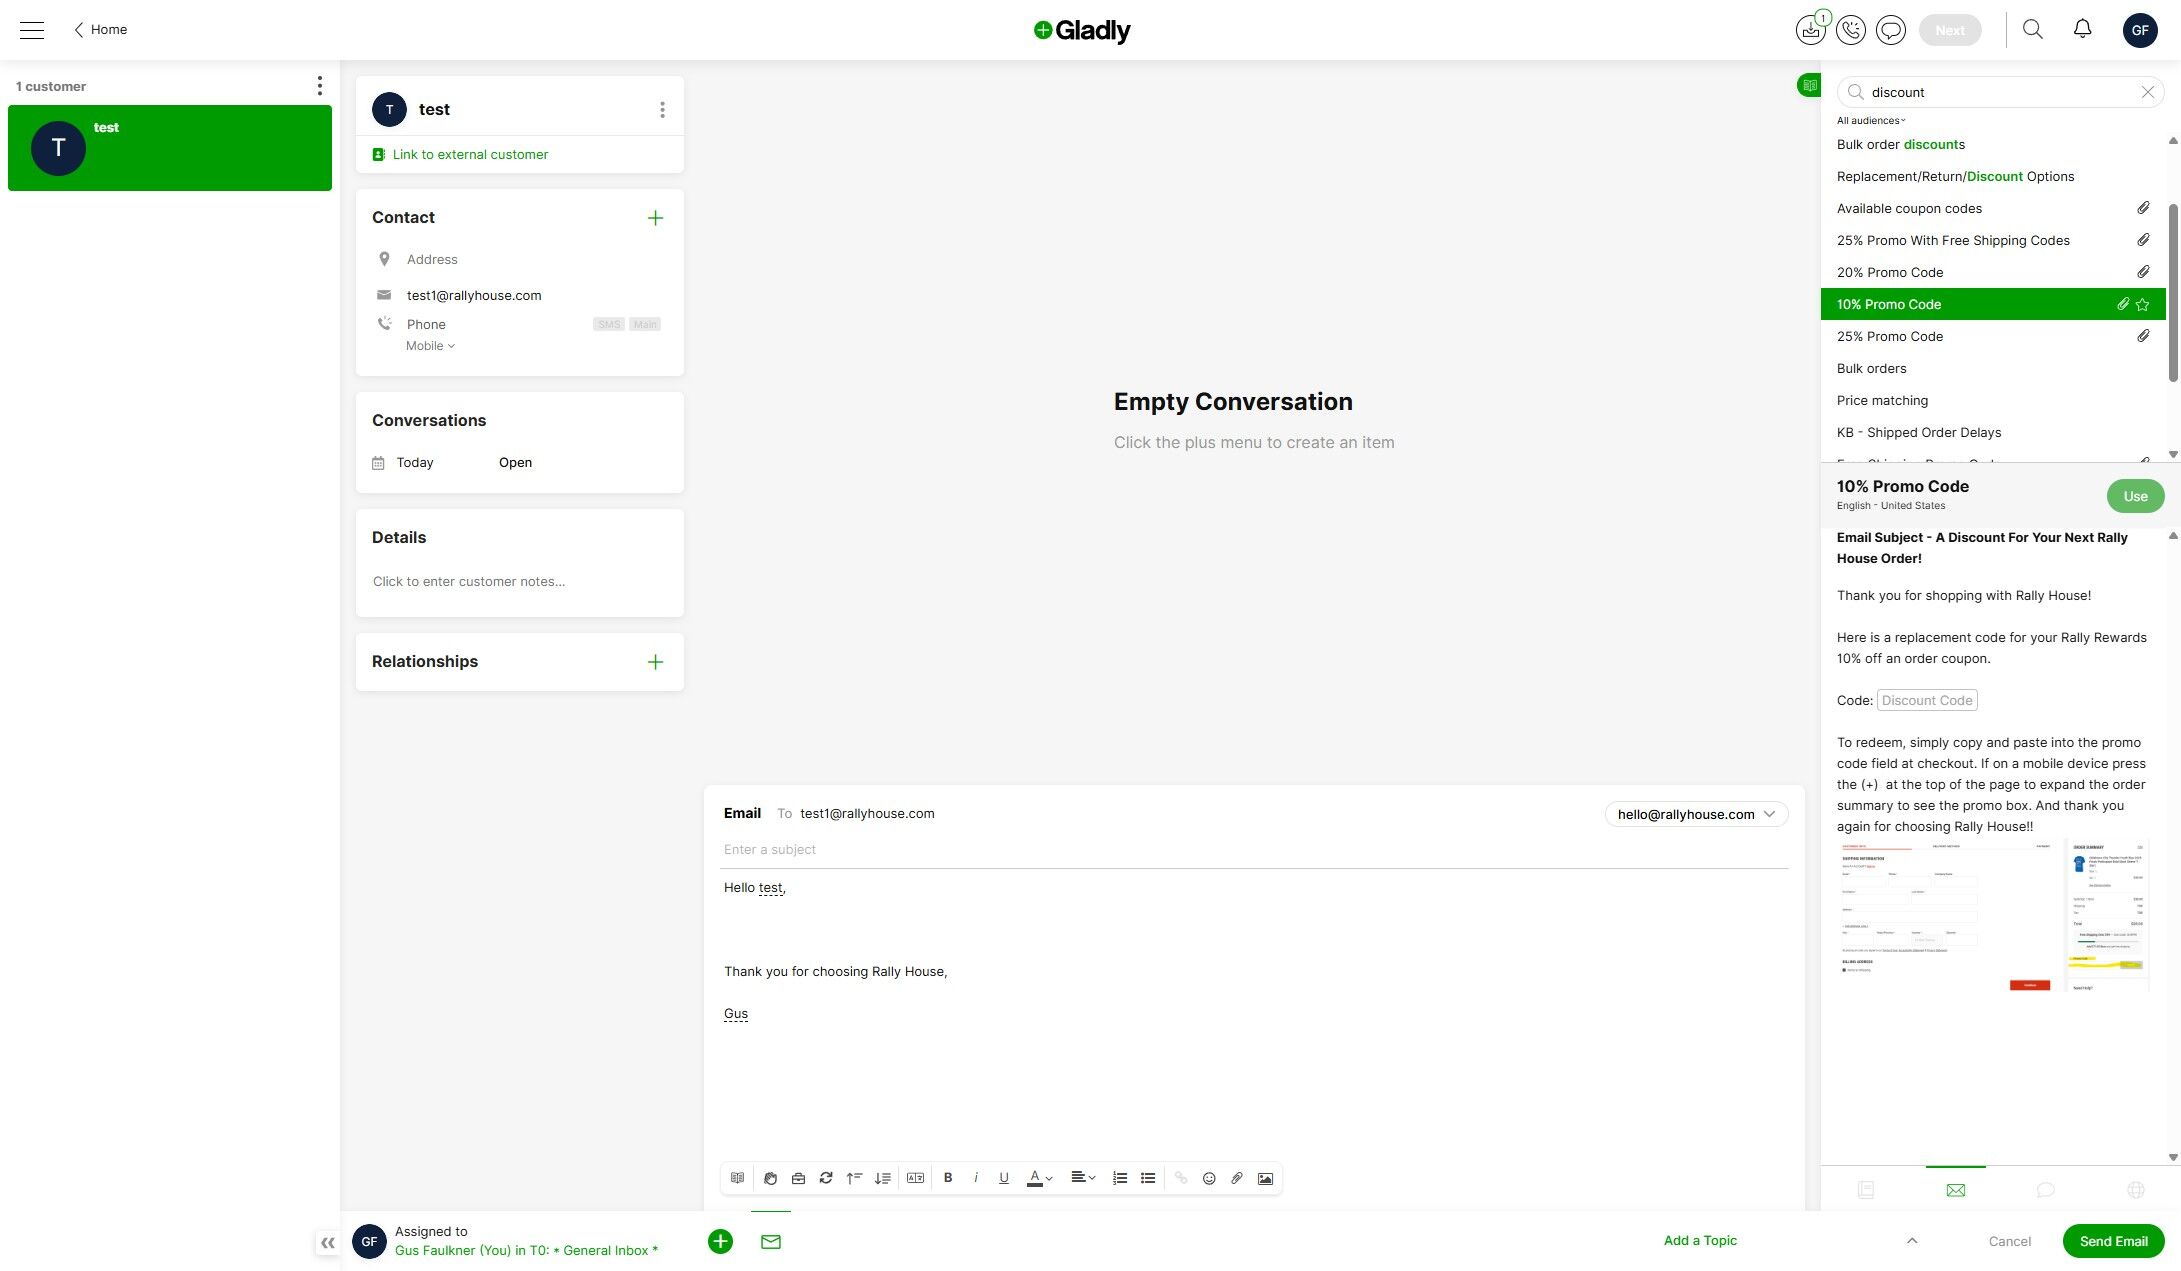Image resolution: width=2181 pixels, height=1271 pixels.
Task: Click the briefcase icon in editor toolbar
Action: point(798,1178)
